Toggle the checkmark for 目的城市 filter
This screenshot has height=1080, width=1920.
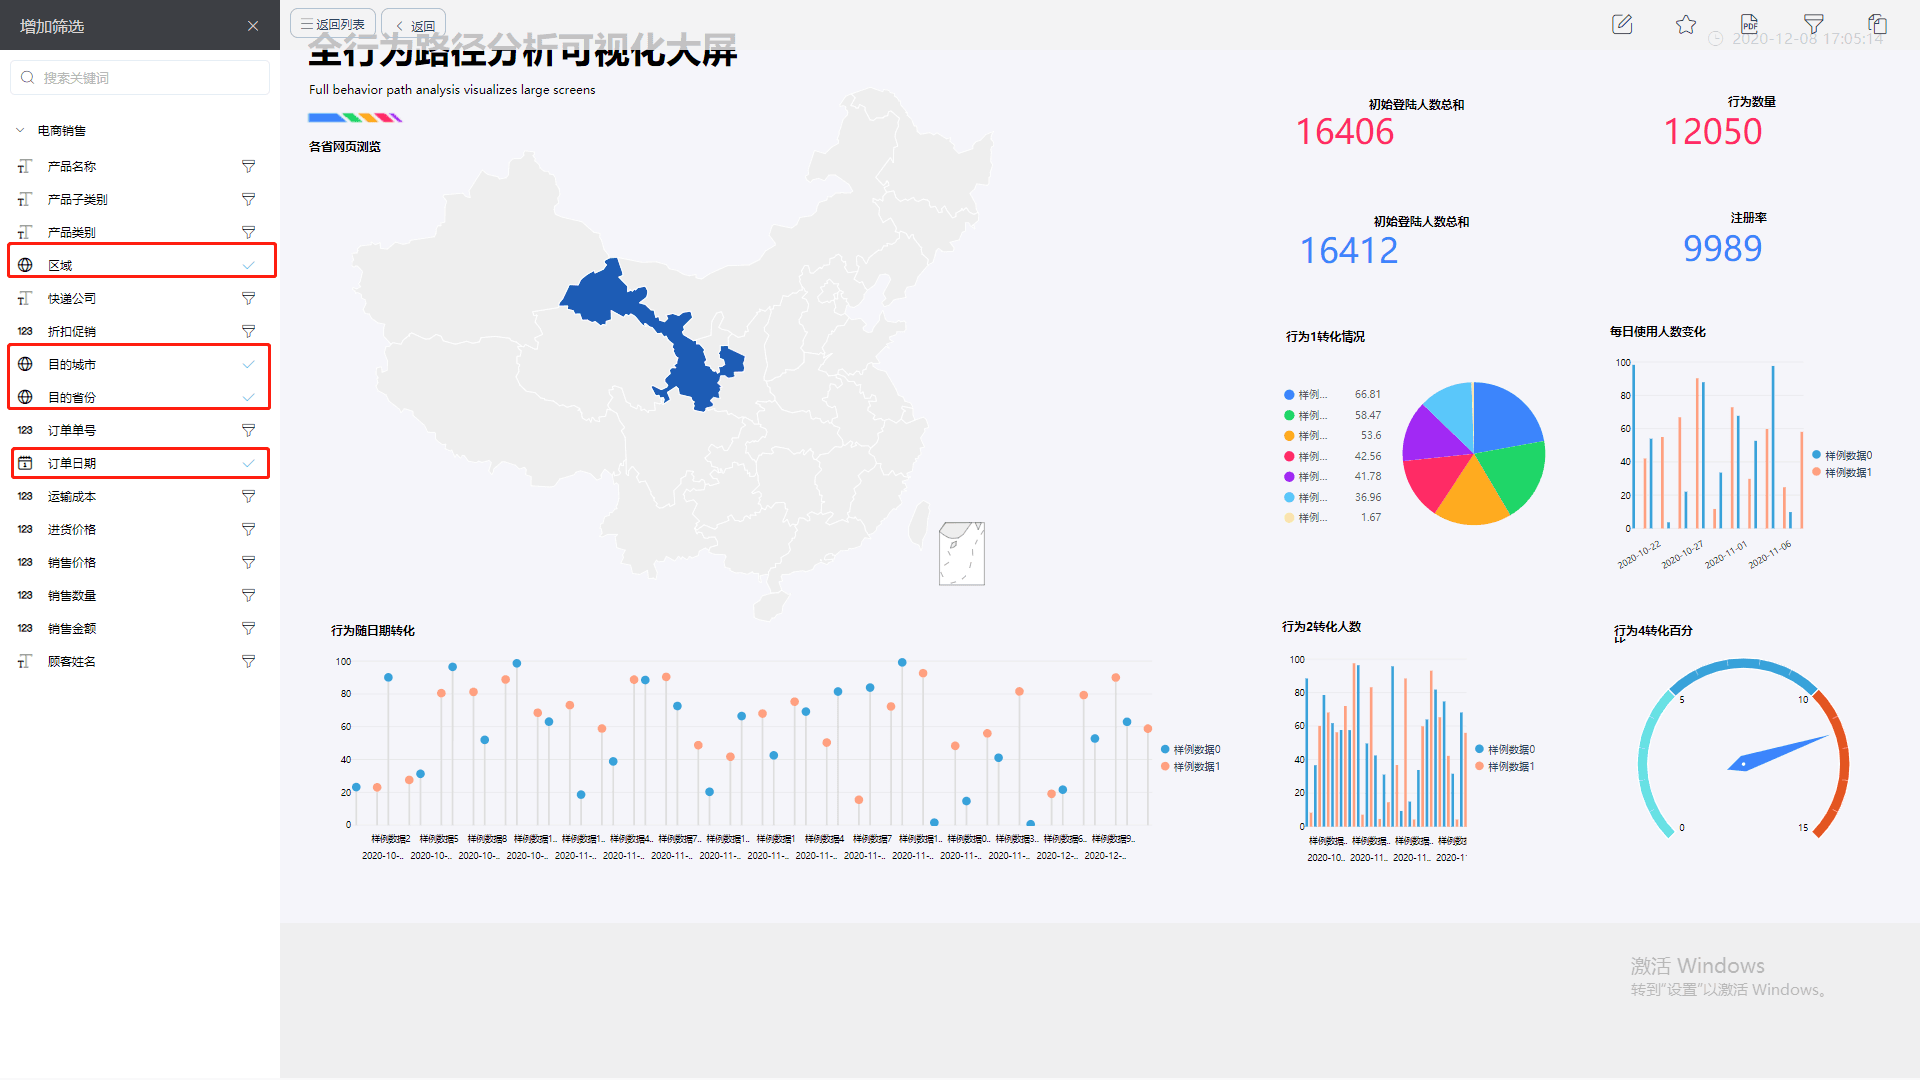(x=248, y=364)
